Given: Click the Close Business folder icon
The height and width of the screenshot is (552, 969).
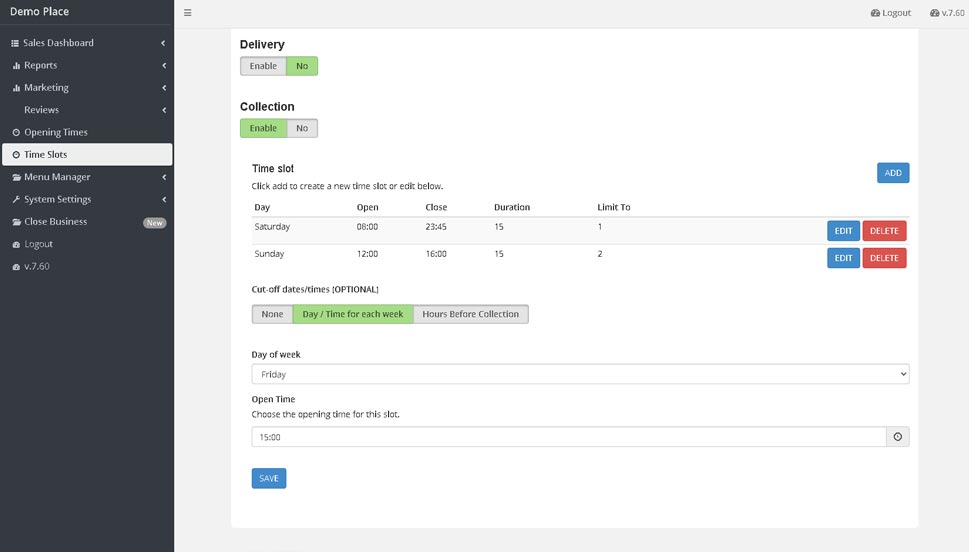Looking at the screenshot, I should [16, 222].
